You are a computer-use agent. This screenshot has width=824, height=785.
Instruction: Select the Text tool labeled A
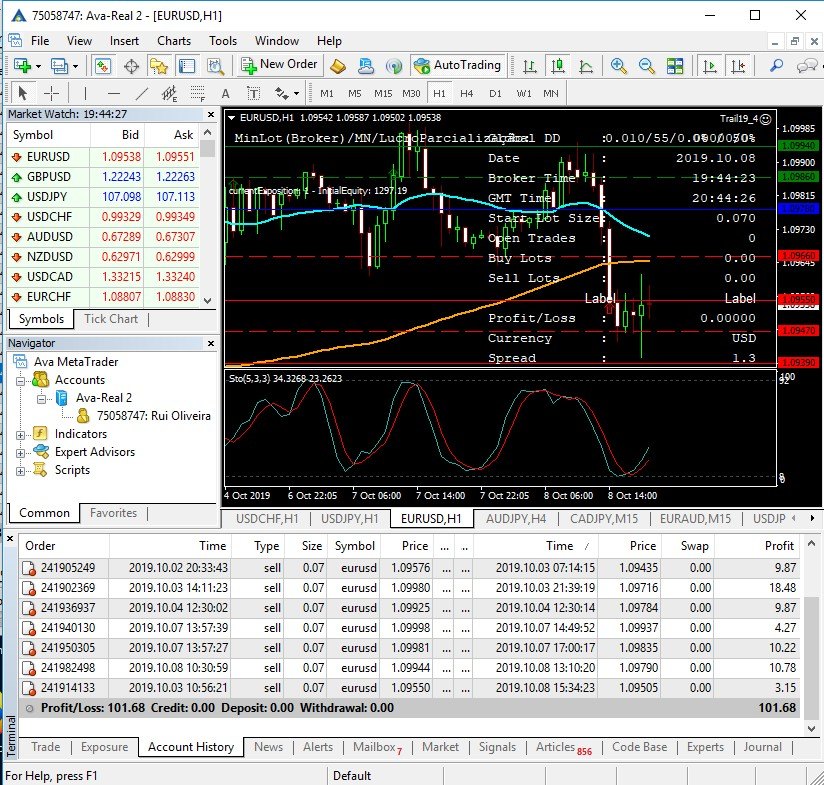tap(225, 94)
